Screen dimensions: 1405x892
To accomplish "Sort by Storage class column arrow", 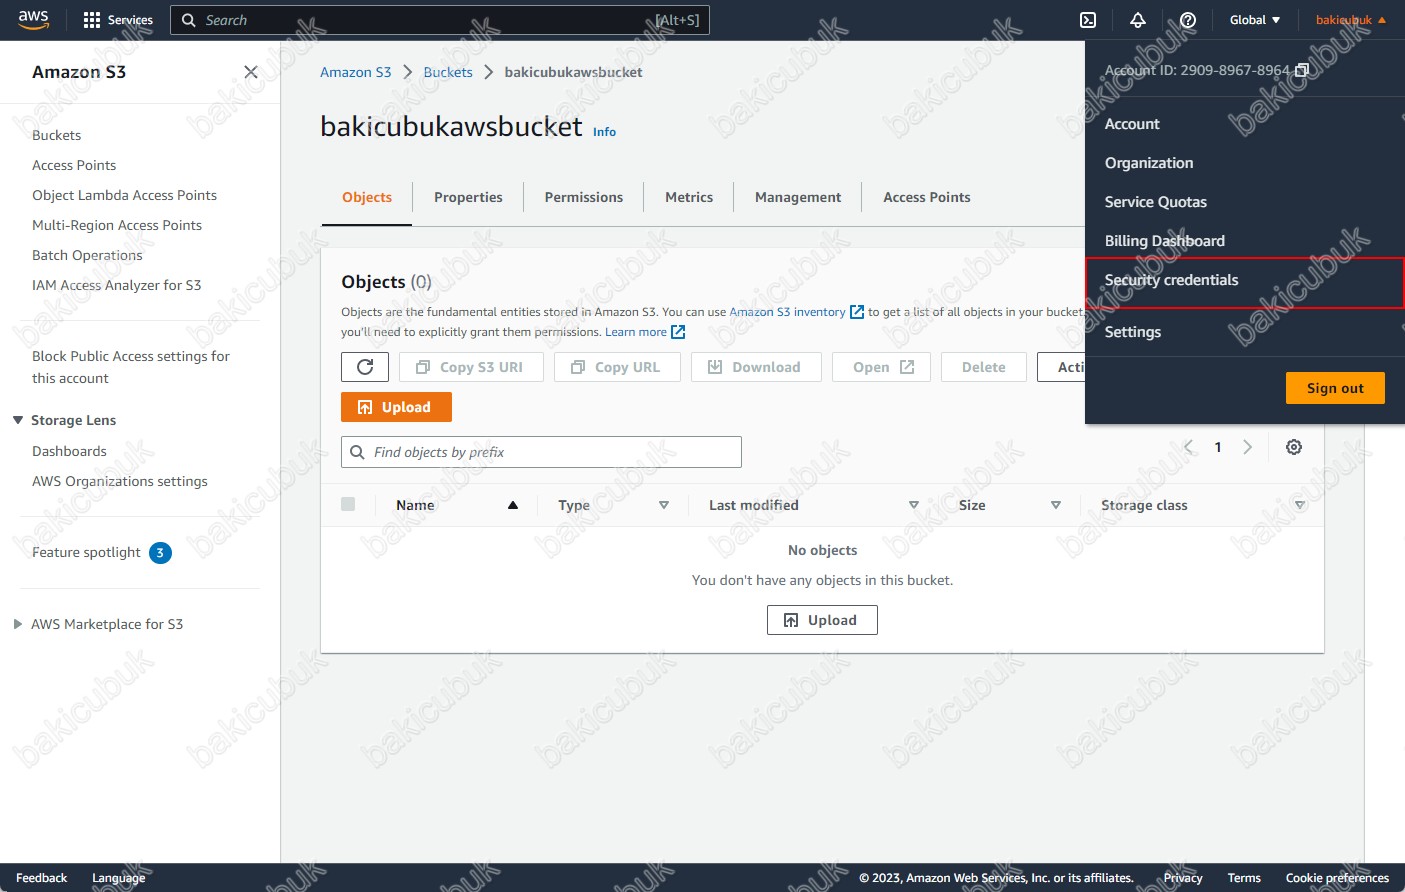I will click(x=1300, y=505).
